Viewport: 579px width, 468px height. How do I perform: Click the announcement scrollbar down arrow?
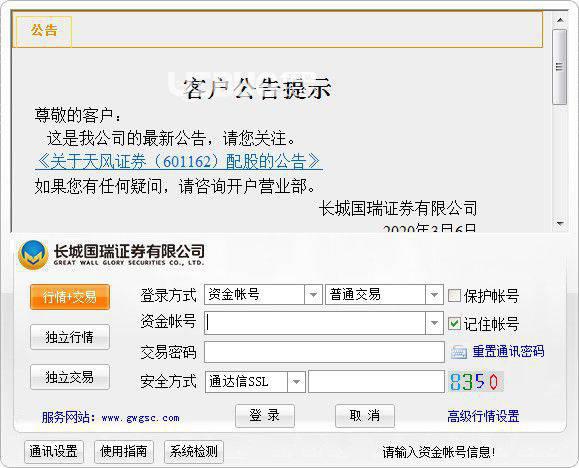[560, 223]
